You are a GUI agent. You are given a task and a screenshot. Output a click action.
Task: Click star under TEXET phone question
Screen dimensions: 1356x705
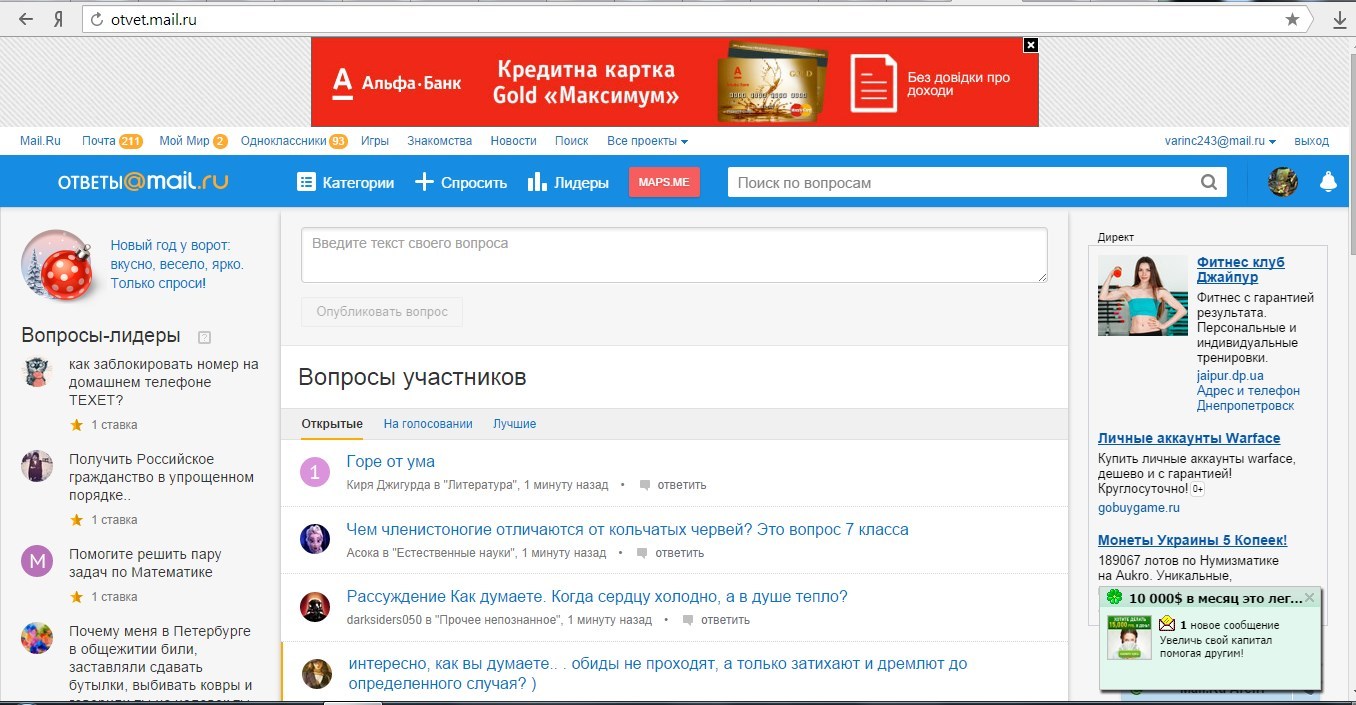[77, 425]
